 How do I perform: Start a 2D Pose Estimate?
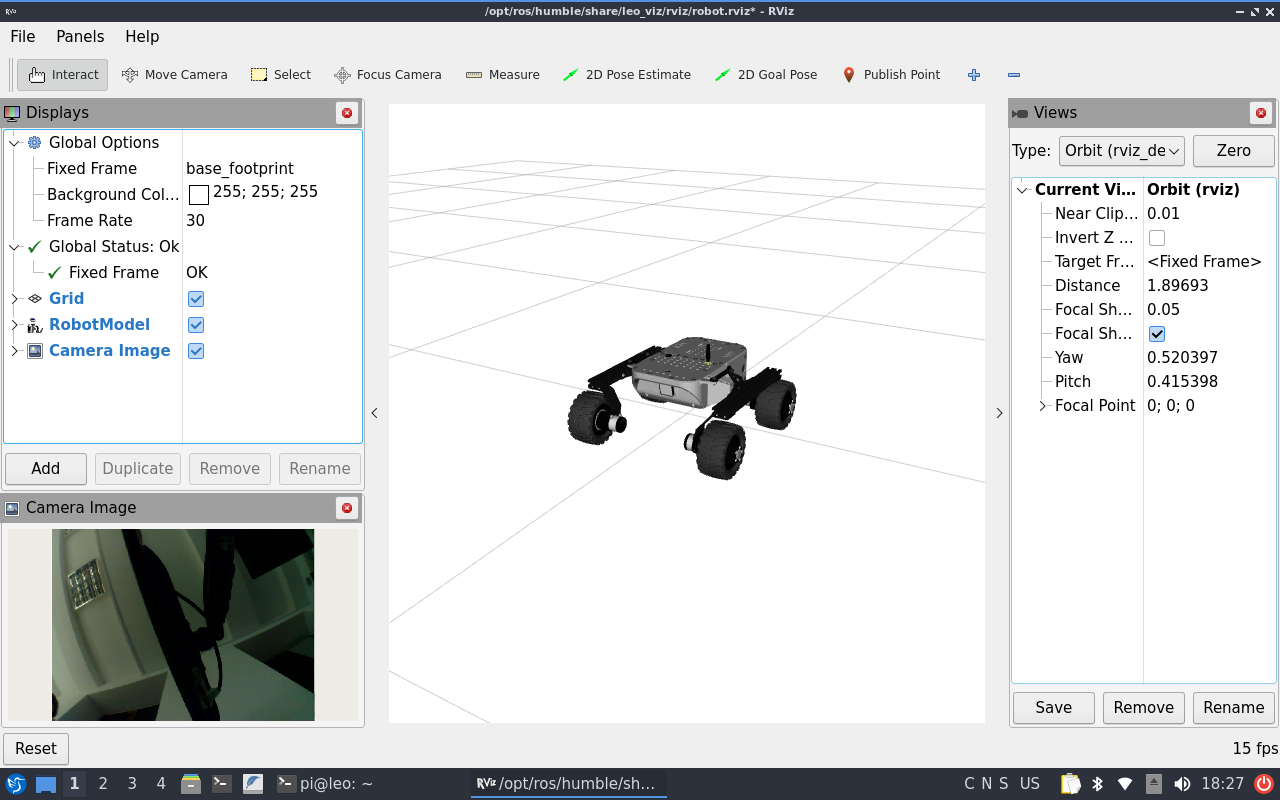click(628, 74)
